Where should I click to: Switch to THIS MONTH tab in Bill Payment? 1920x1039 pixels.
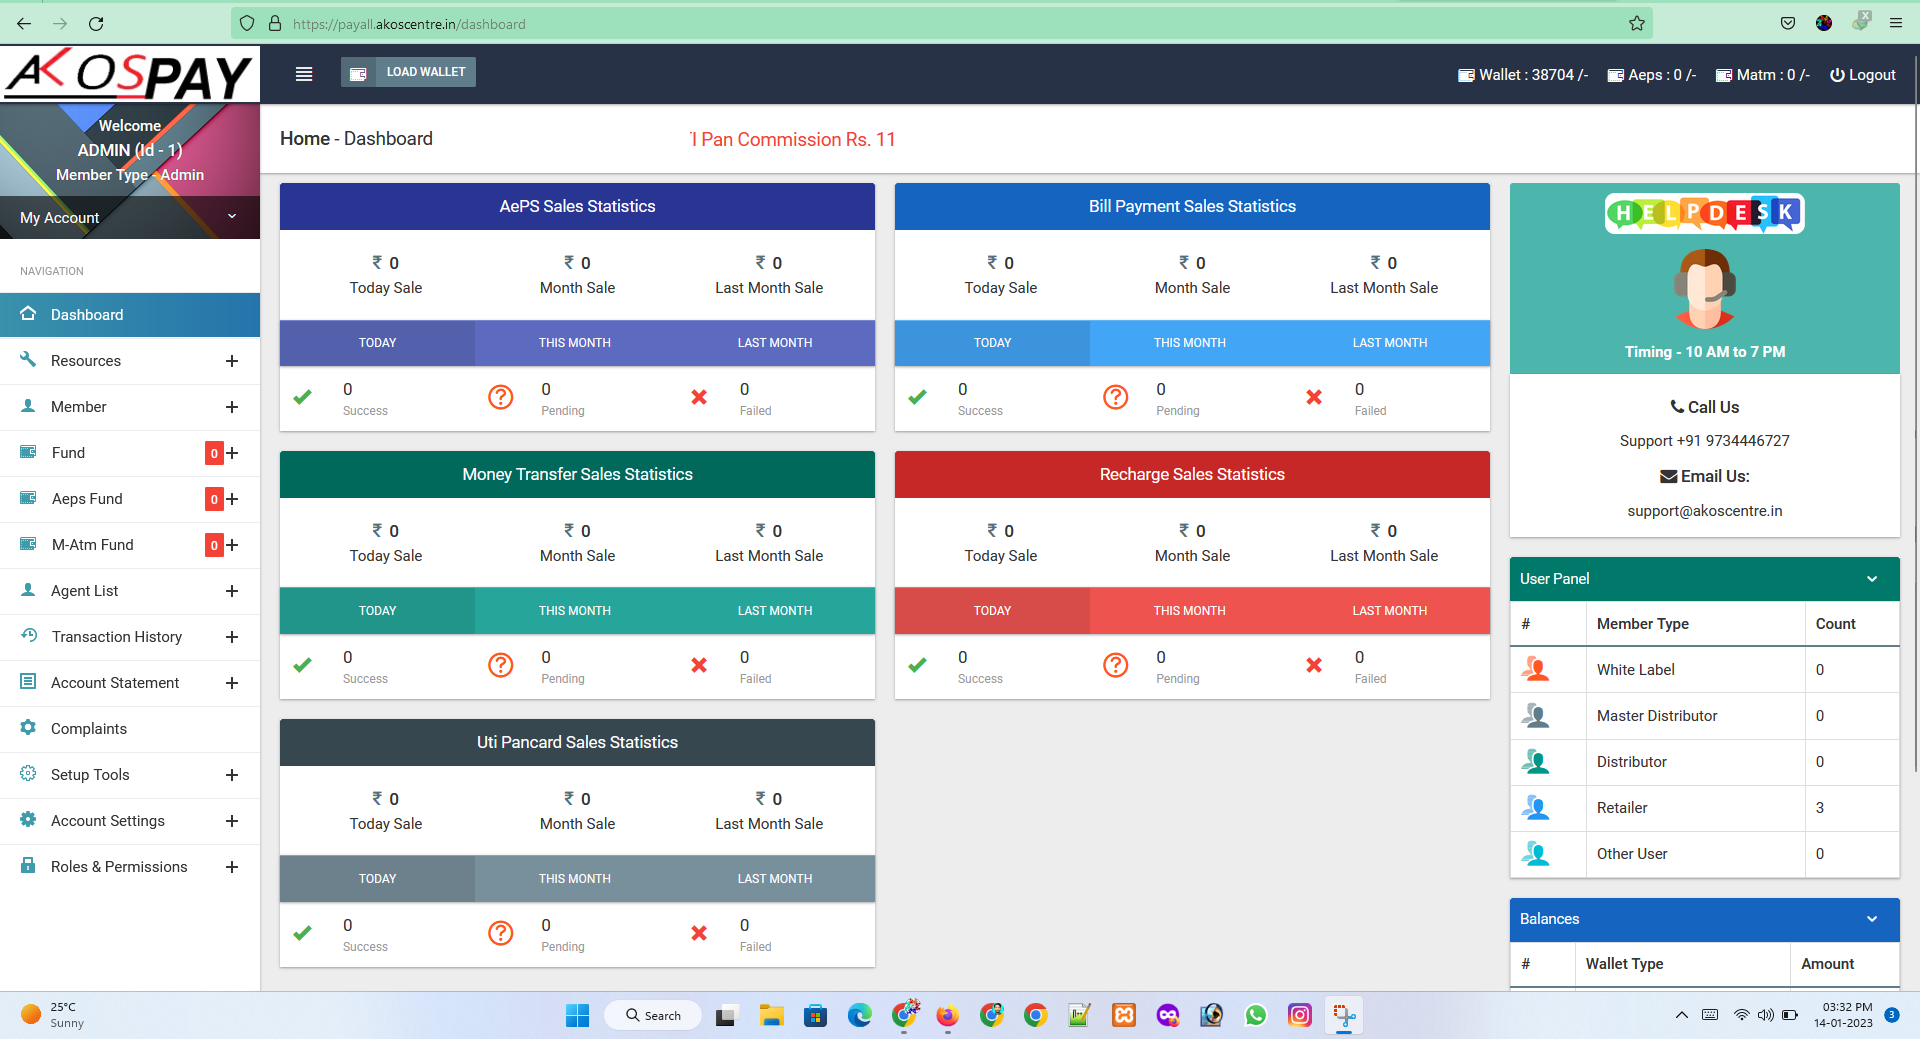1189,343
